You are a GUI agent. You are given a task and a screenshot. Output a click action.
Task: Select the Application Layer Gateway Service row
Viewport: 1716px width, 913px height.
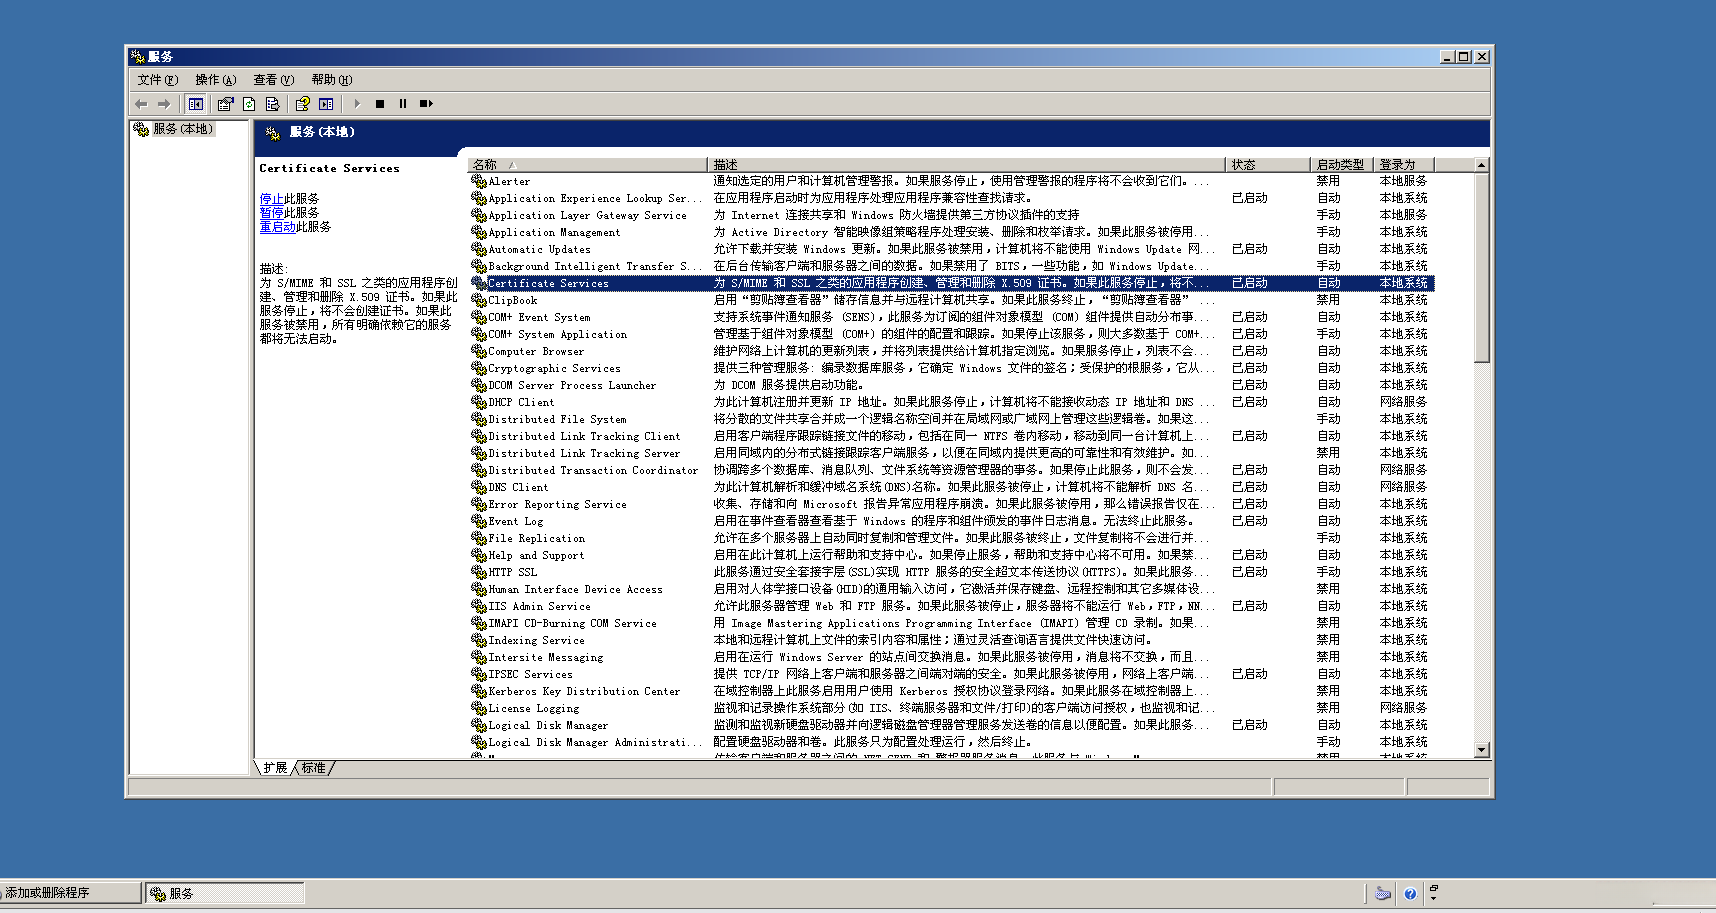[952, 215]
